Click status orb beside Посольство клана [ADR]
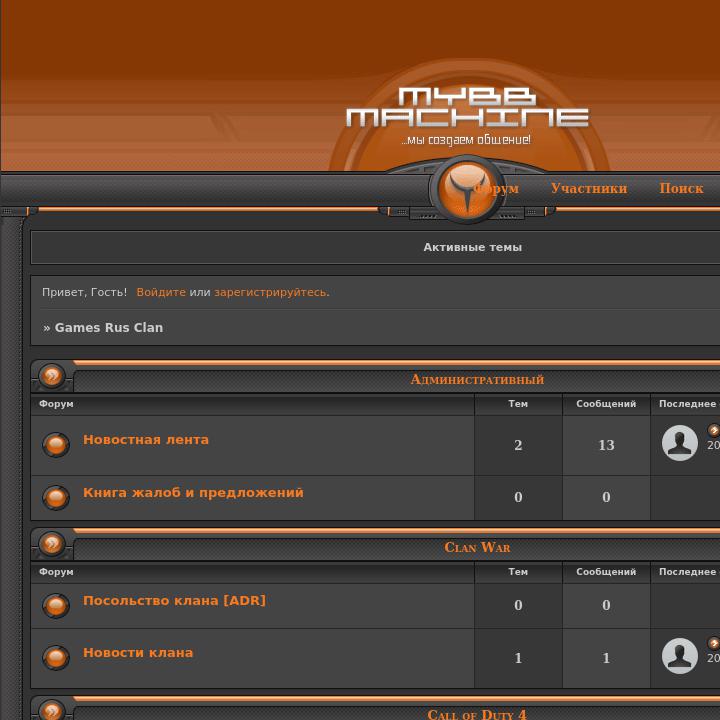 coord(56,606)
